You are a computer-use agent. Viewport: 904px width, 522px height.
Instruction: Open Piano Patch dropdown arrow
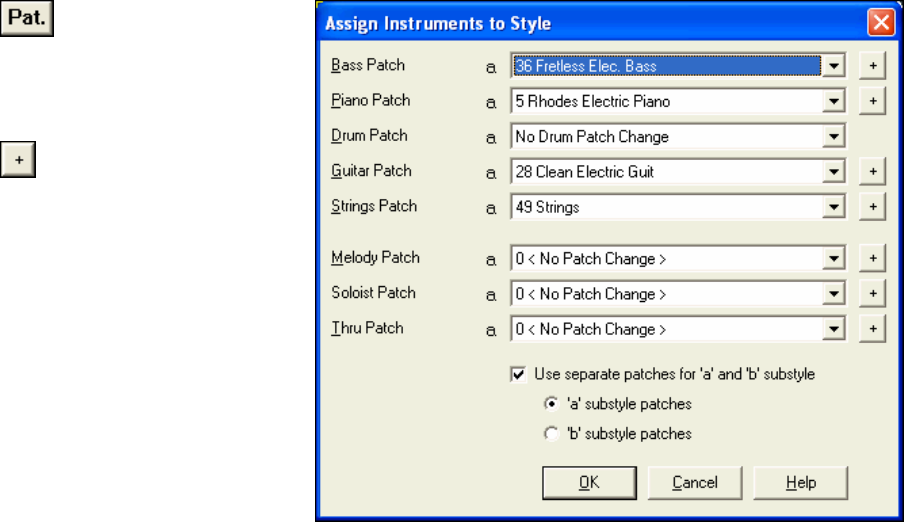[834, 102]
